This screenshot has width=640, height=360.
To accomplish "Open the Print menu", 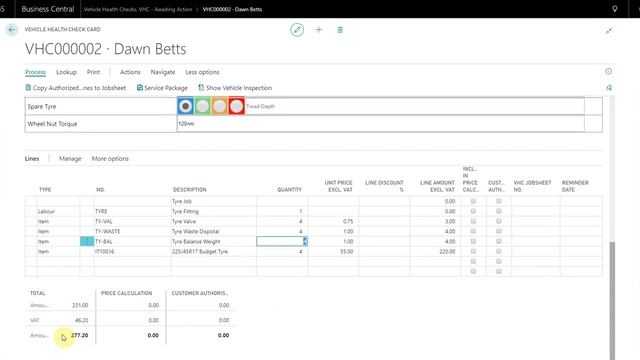I will (x=93, y=72).
